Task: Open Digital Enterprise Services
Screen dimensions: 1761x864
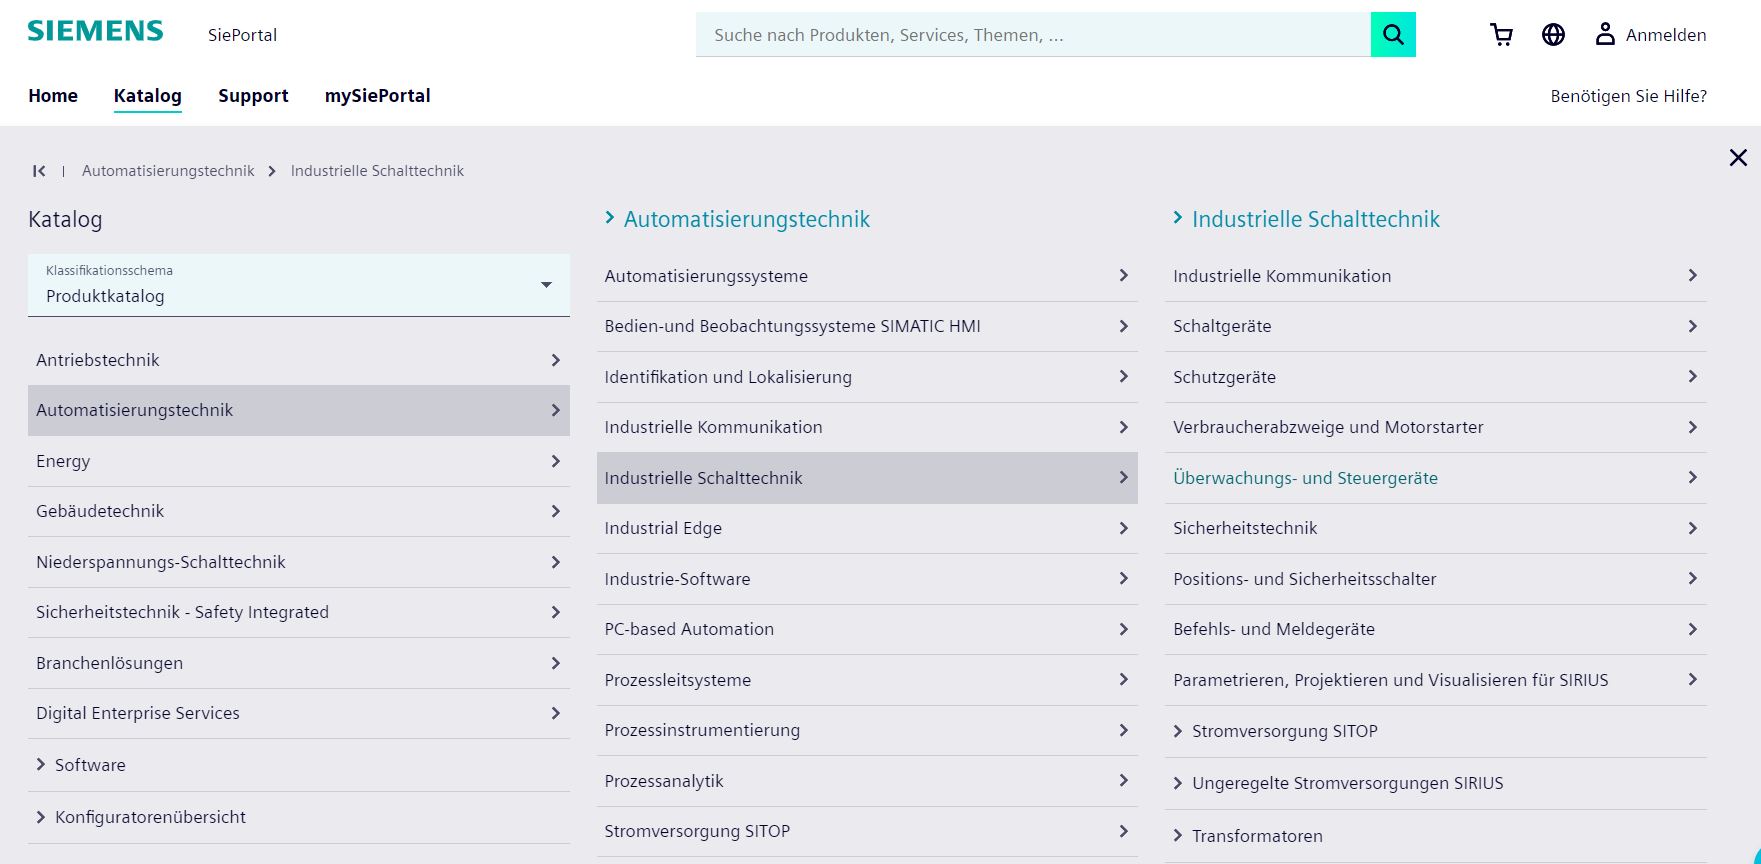Action: point(299,713)
